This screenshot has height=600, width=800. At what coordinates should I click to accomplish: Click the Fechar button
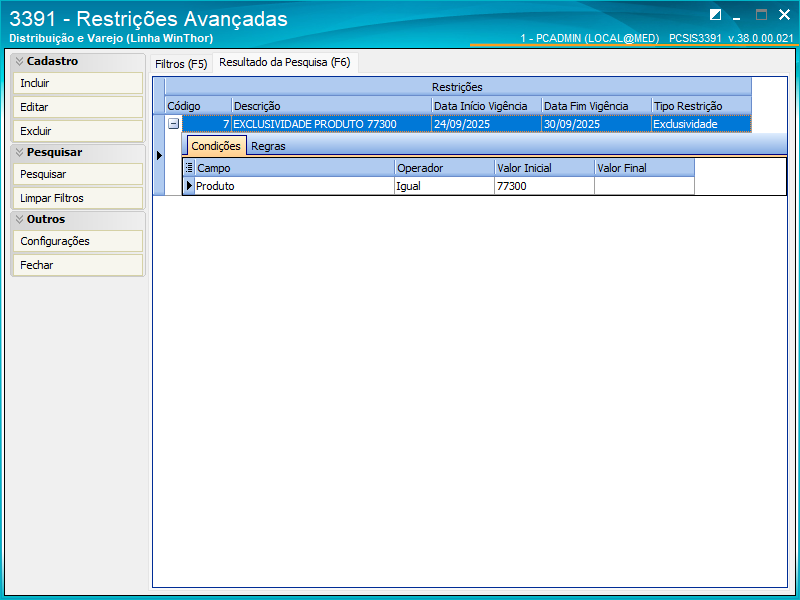(78, 265)
